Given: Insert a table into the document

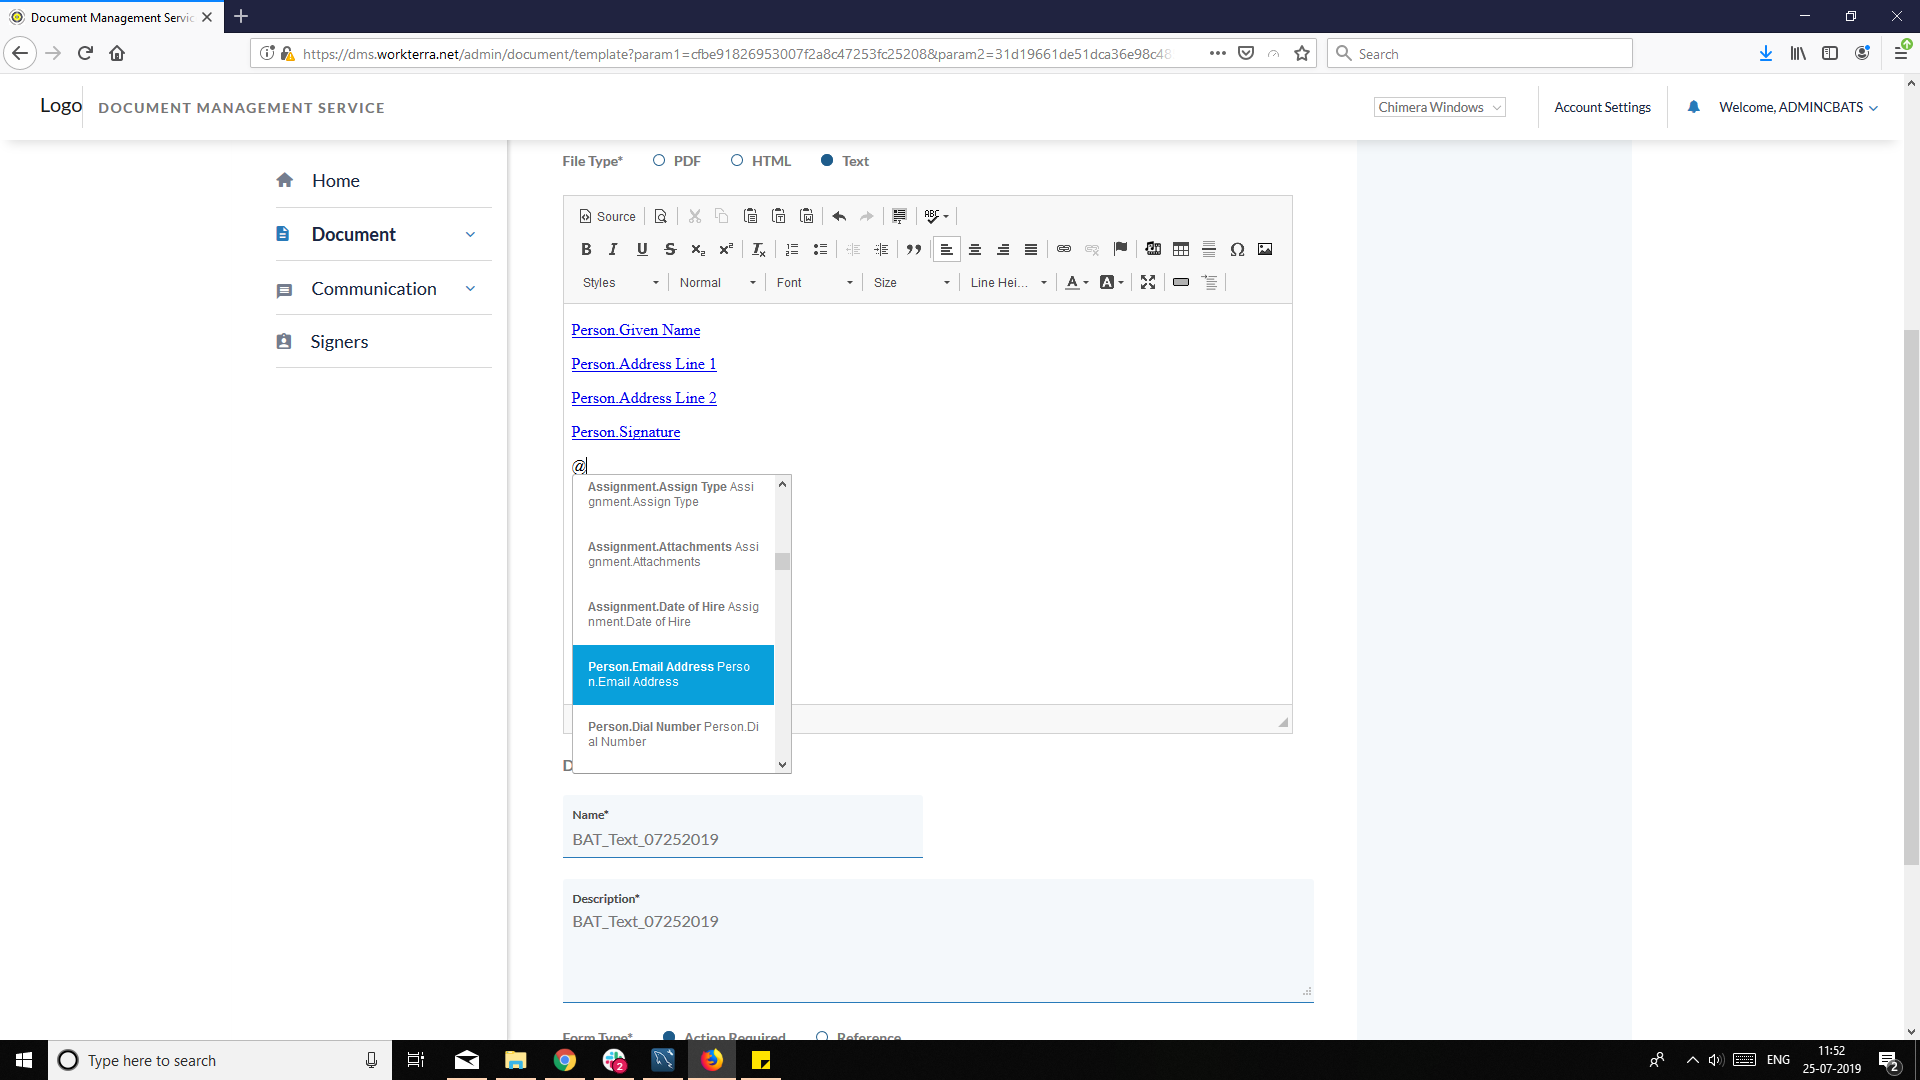Looking at the screenshot, I should coord(1181,249).
